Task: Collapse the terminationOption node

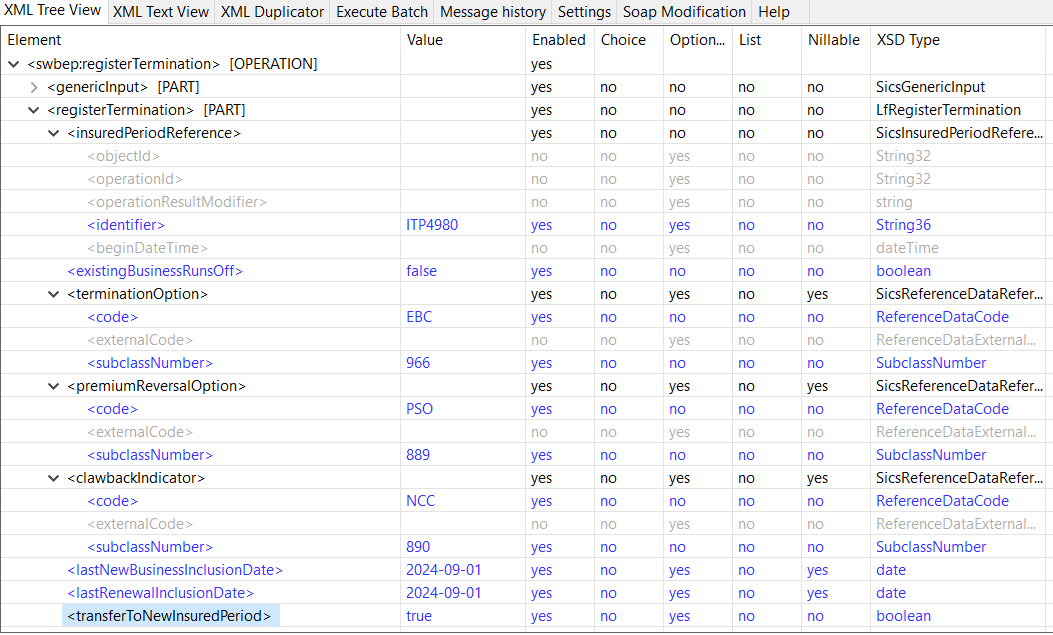Action: point(54,294)
